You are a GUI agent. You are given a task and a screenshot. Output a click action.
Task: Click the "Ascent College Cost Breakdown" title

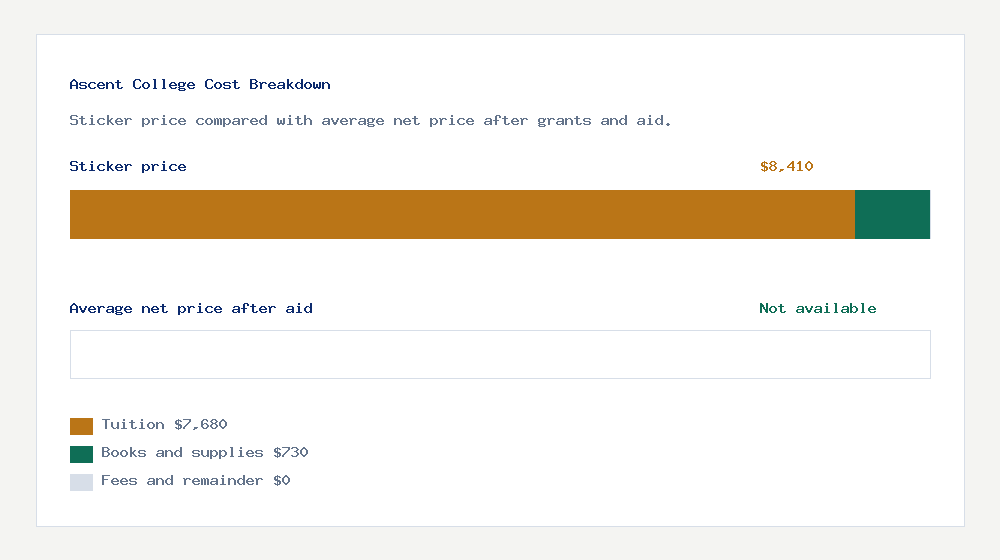pyautogui.click(x=200, y=84)
